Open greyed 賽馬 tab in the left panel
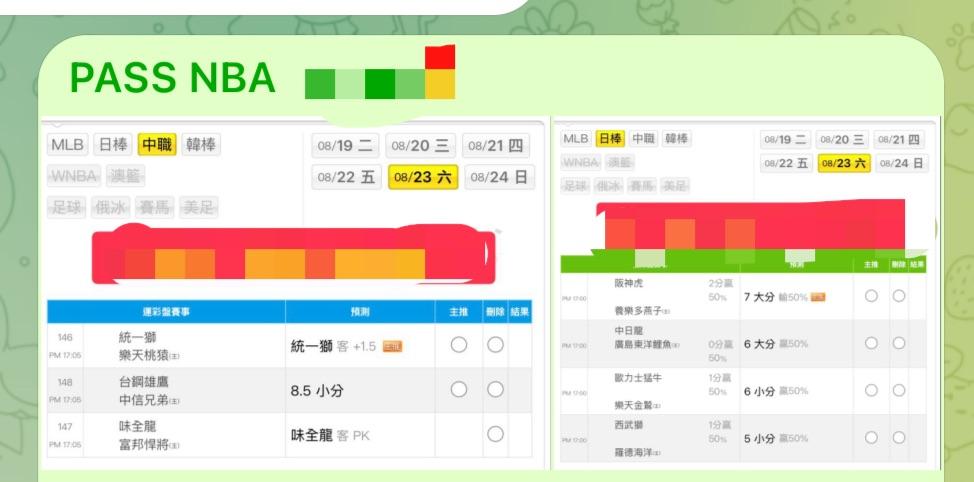This screenshot has height=482, width=974. [x=155, y=207]
